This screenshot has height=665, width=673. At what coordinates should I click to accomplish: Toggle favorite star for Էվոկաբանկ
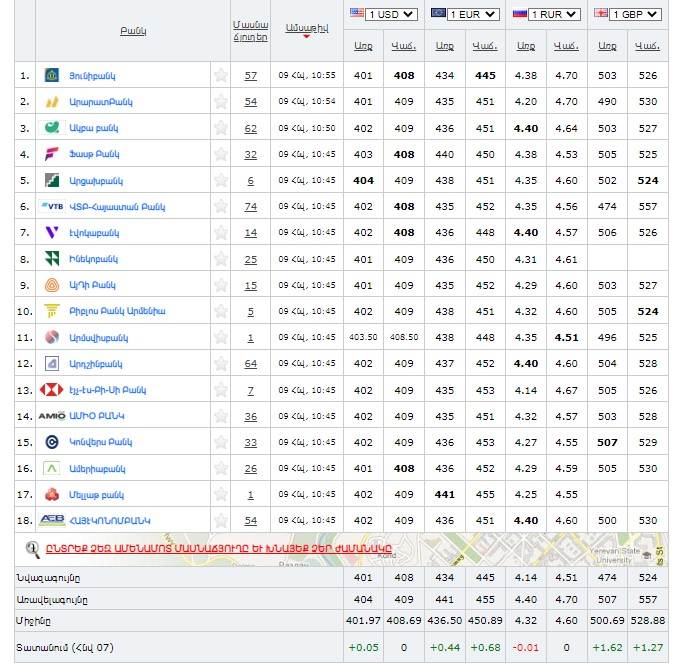[x=221, y=233]
